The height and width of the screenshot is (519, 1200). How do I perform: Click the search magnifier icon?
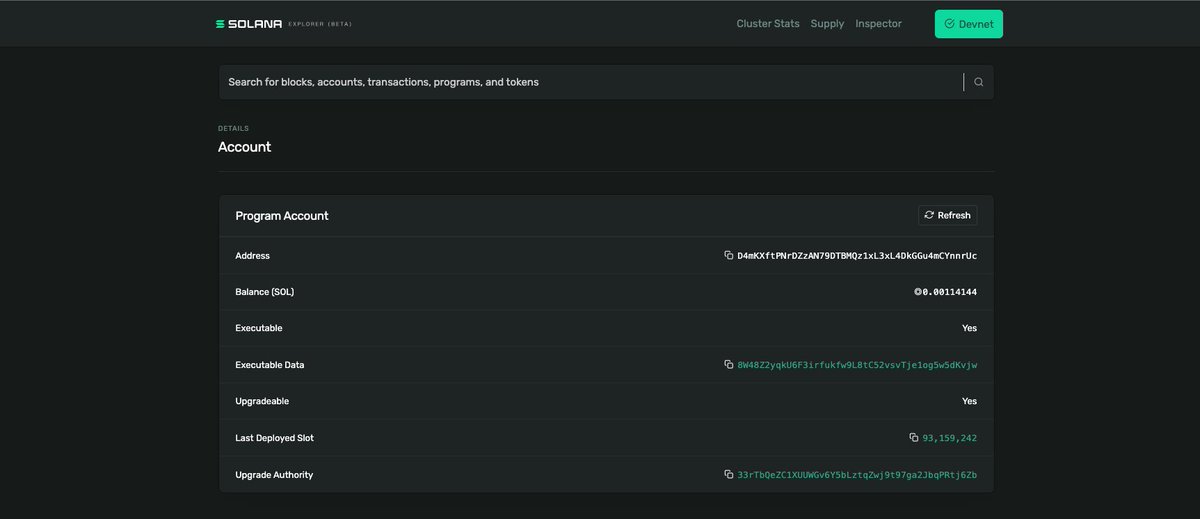click(x=979, y=82)
